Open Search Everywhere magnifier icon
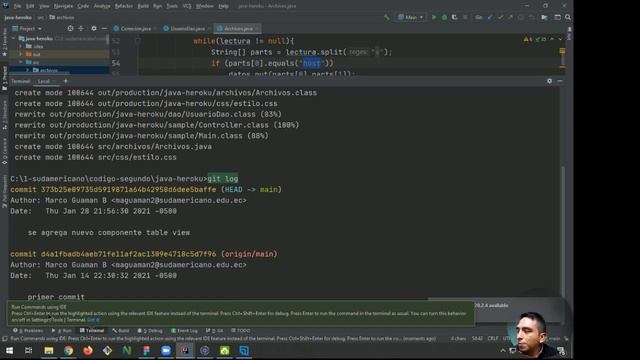Viewport: 640px width, 360px height. 568,18
